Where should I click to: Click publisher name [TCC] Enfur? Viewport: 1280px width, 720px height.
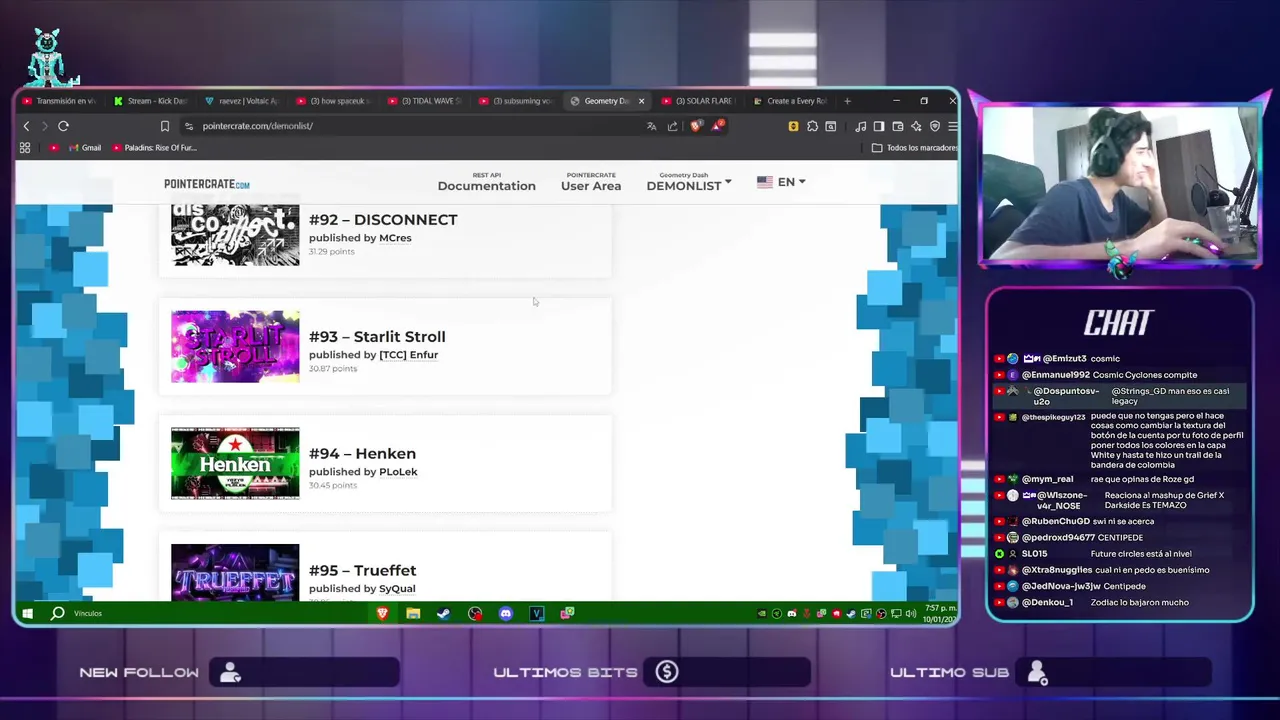(x=408, y=355)
